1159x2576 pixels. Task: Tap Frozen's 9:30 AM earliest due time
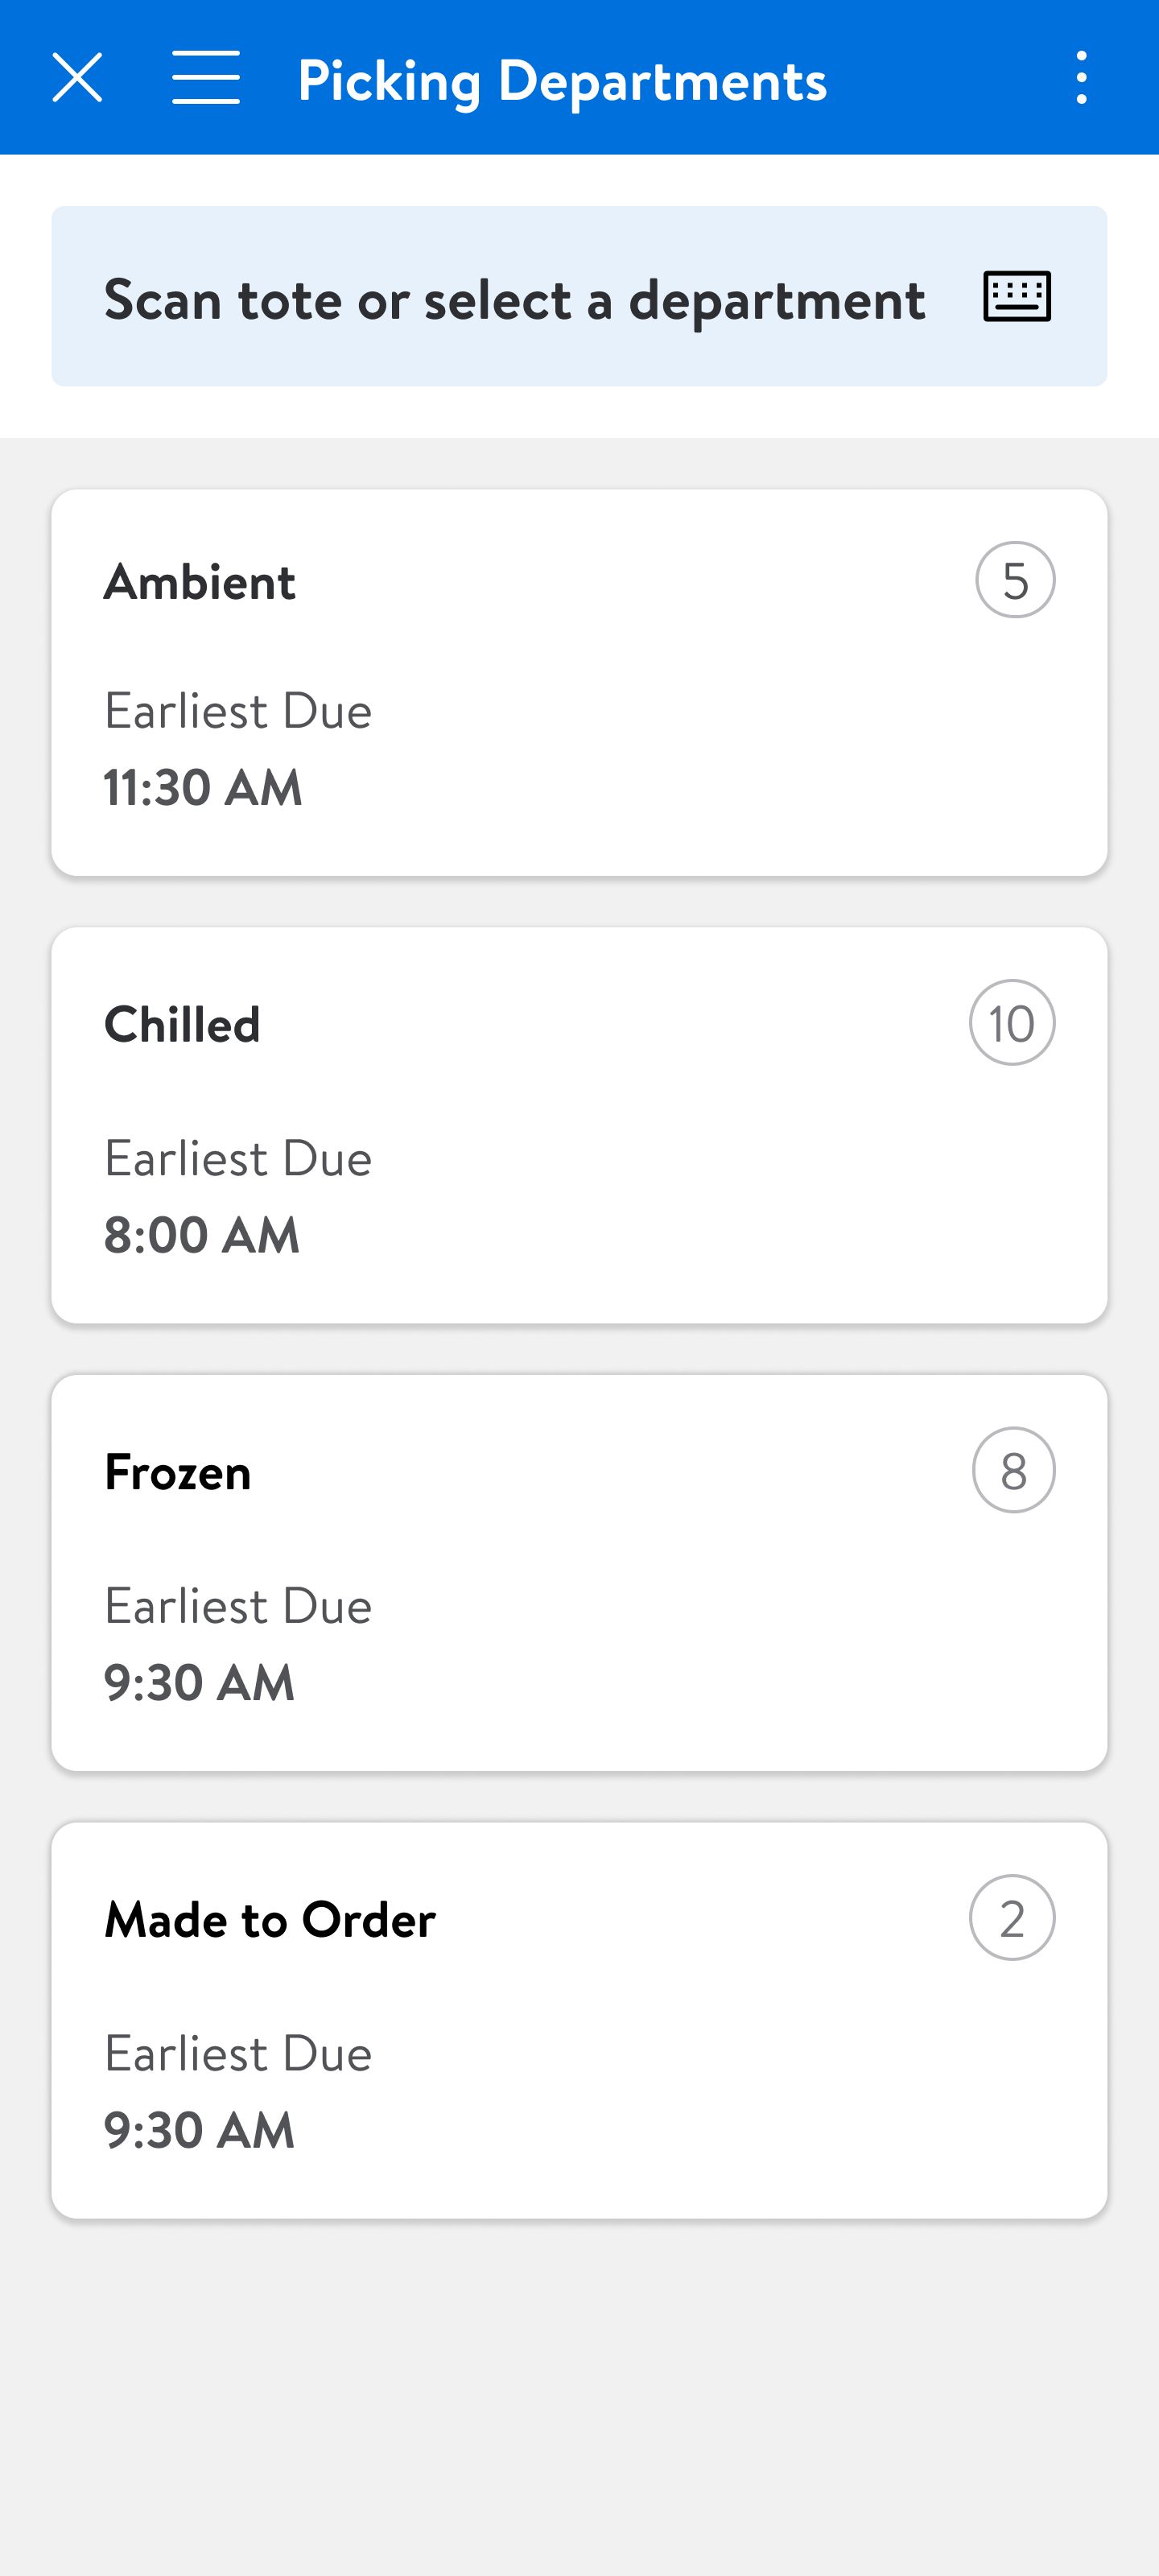200,1682
